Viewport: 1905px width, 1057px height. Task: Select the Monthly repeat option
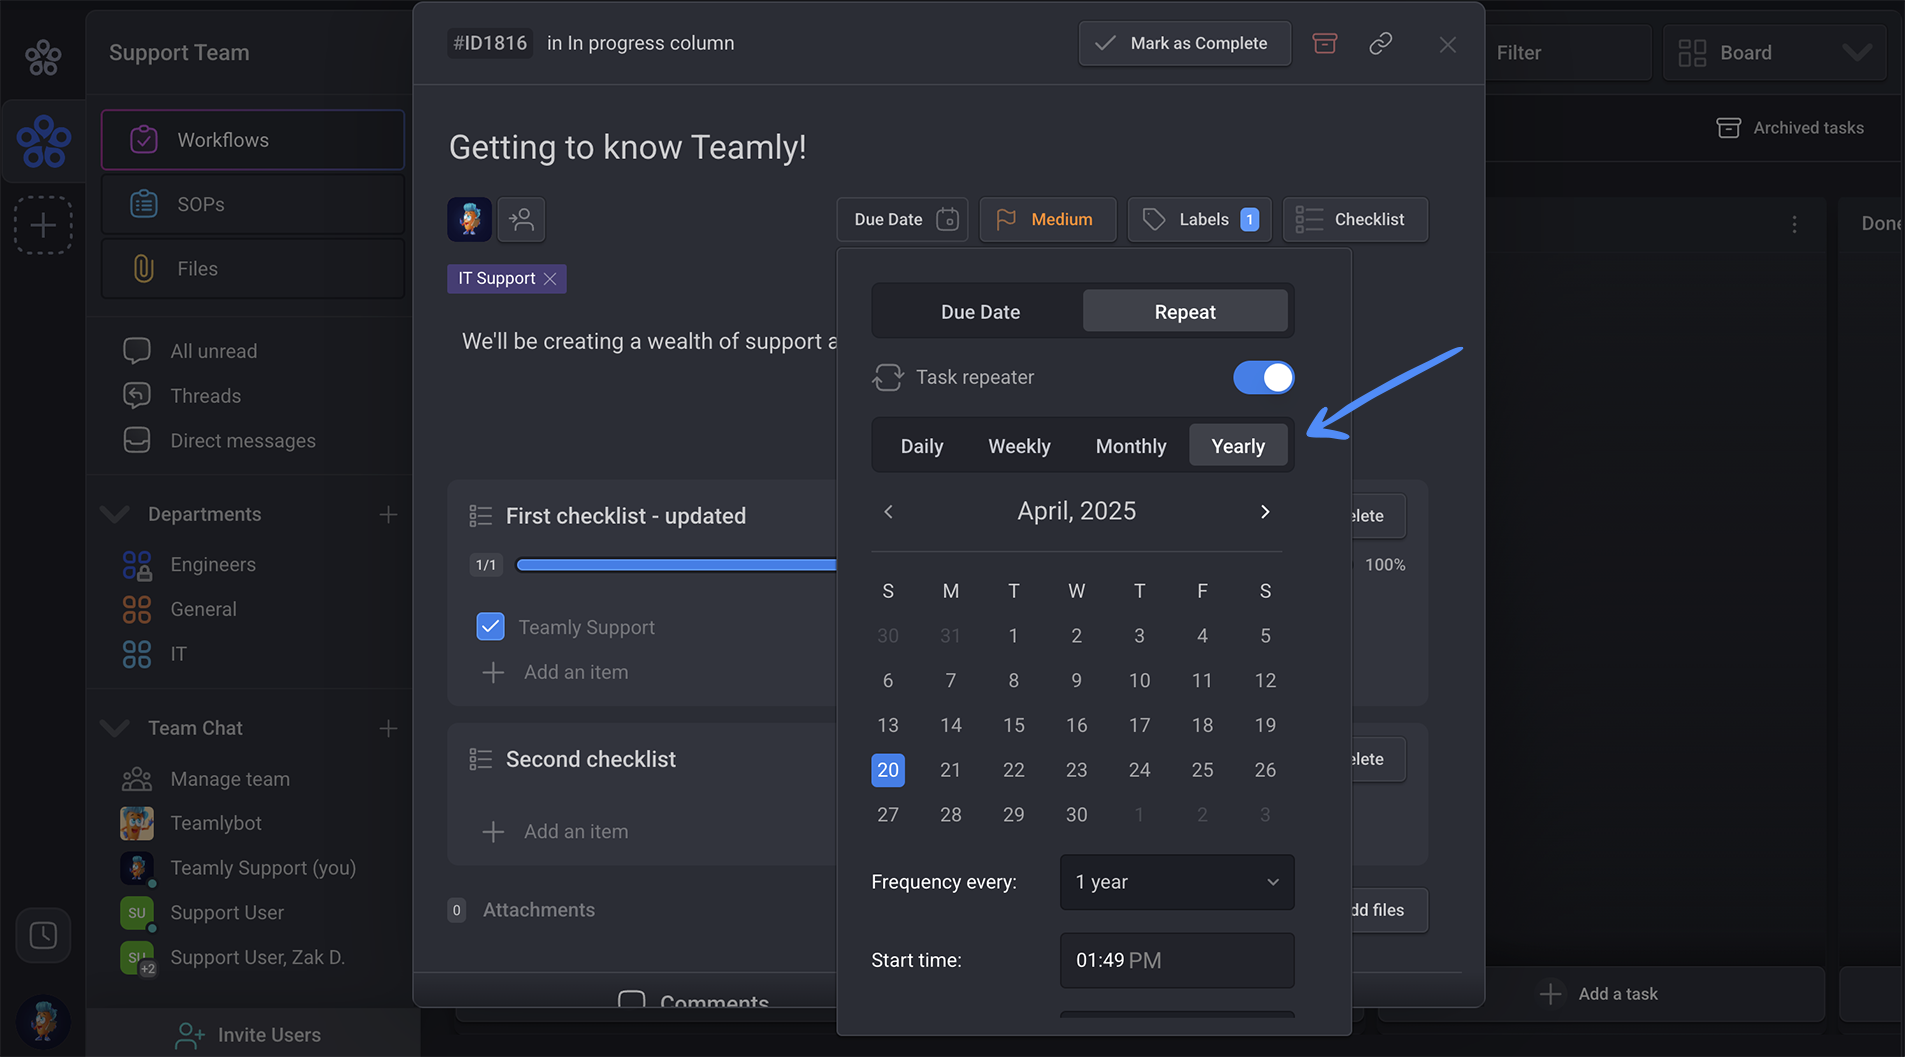pos(1131,446)
